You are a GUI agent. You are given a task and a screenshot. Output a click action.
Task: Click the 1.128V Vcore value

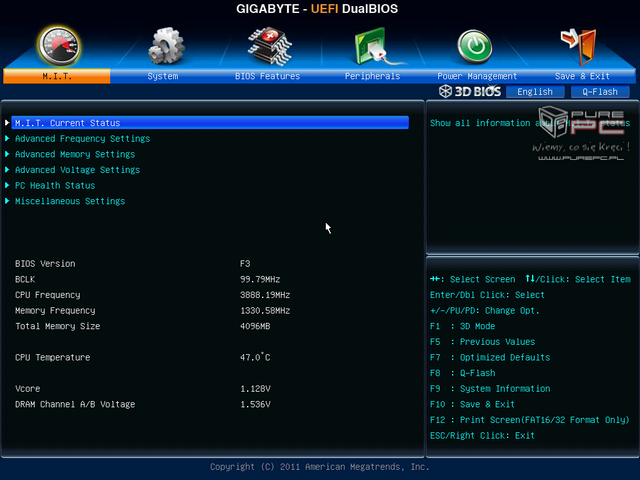(x=255, y=389)
